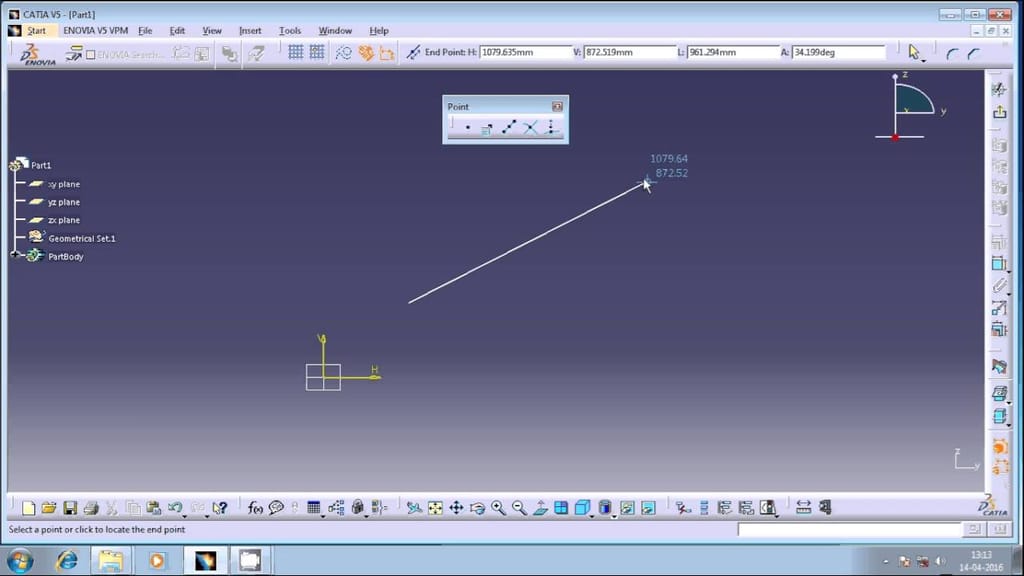Screen dimensions: 1024x576
Task: Click the Undo button
Action: pos(174,507)
